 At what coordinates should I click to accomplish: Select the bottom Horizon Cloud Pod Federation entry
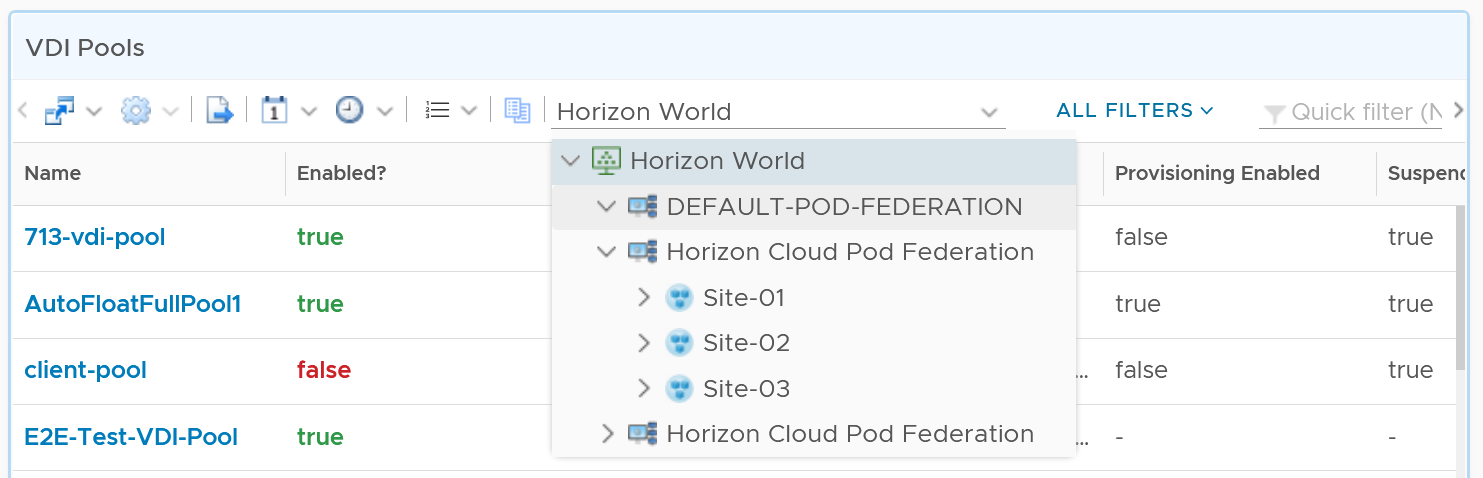[850, 434]
